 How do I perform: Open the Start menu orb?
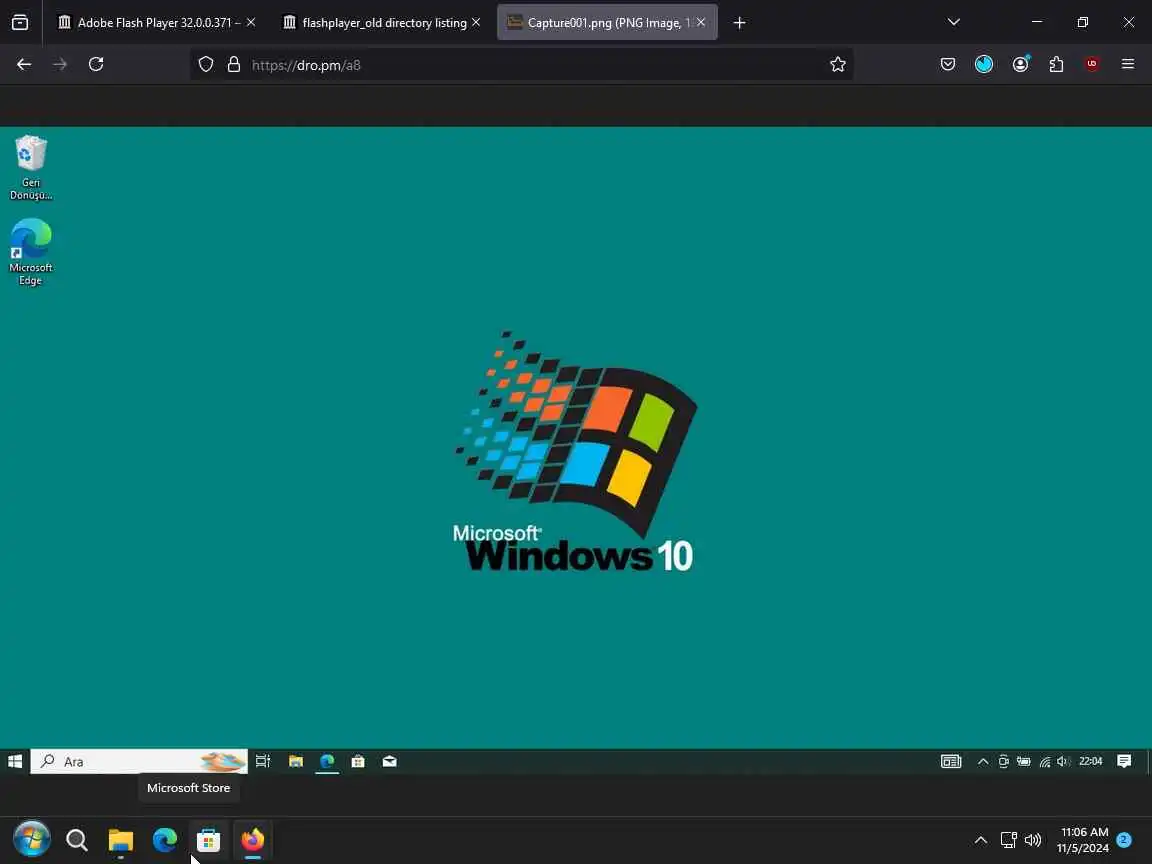pyautogui.click(x=32, y=839)
